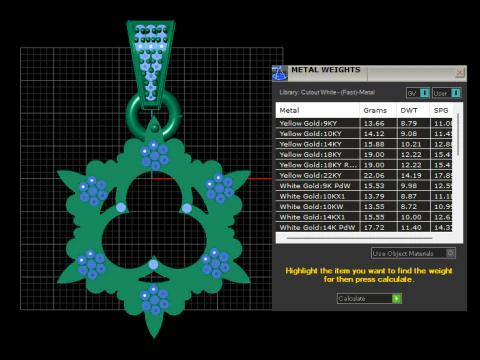This screenshot has height=360, width=480.
Task: Select the White Gold:14KX1 row
Action: (x=364, y=217)
